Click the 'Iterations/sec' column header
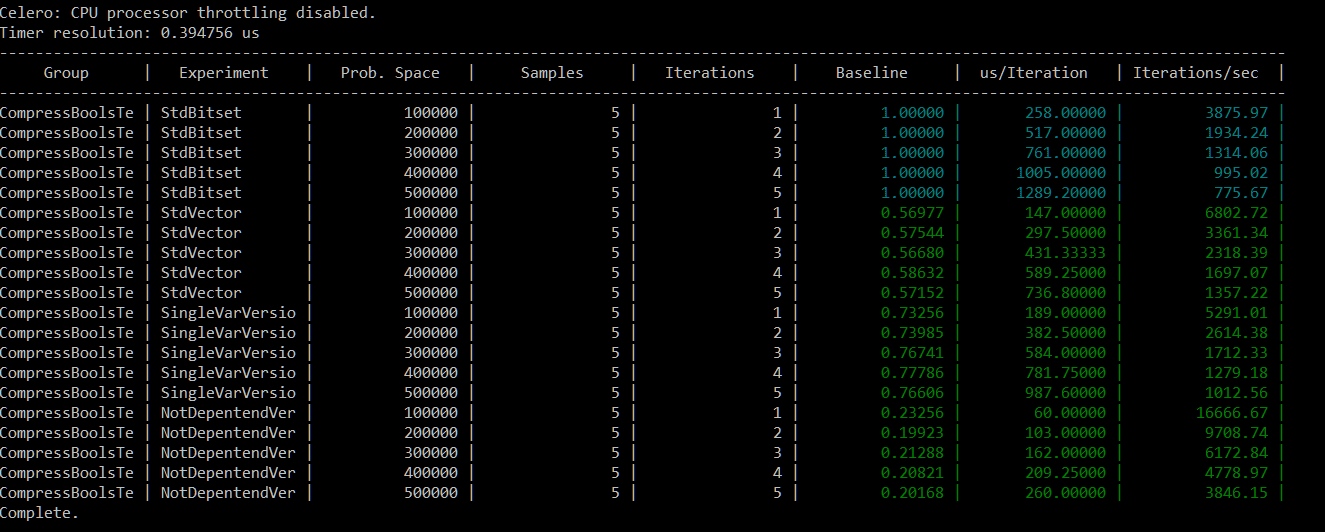The image size is (1325, 532). point(1196,73)
